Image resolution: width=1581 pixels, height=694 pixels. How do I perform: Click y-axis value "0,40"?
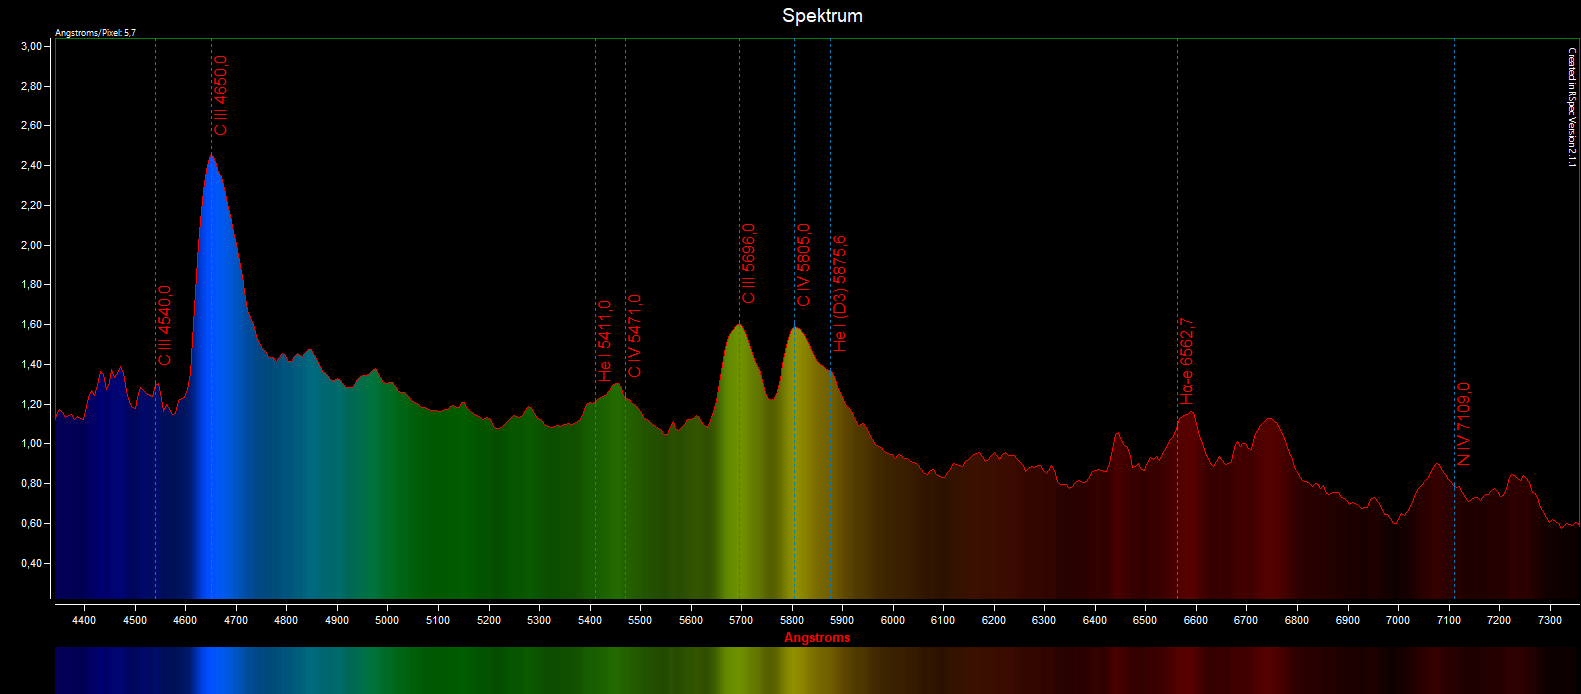tap(31, 564)
